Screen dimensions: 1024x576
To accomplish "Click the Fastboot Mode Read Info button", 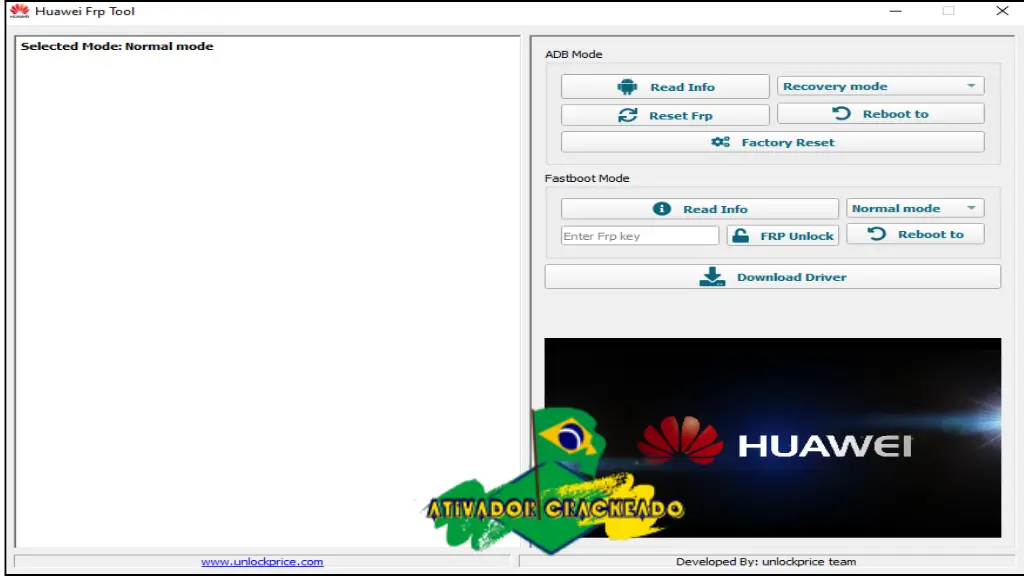I will click(699, 209).
